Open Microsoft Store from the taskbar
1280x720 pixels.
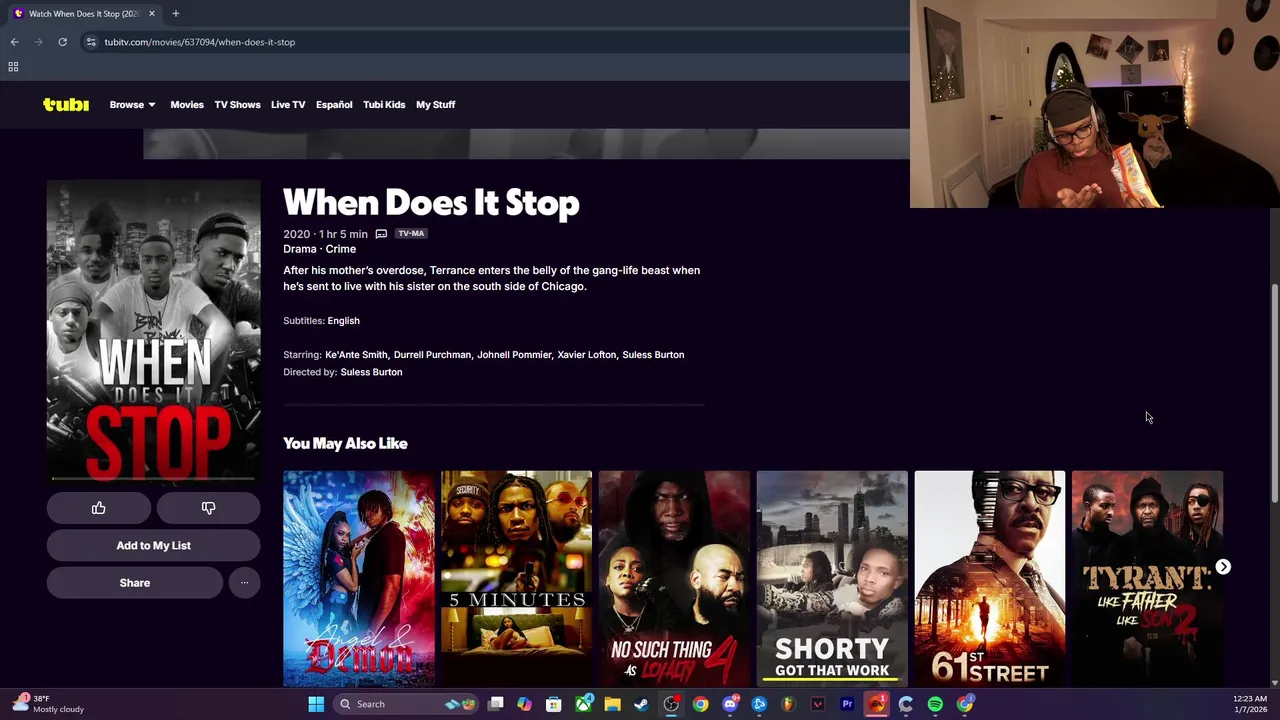[553, 704]
